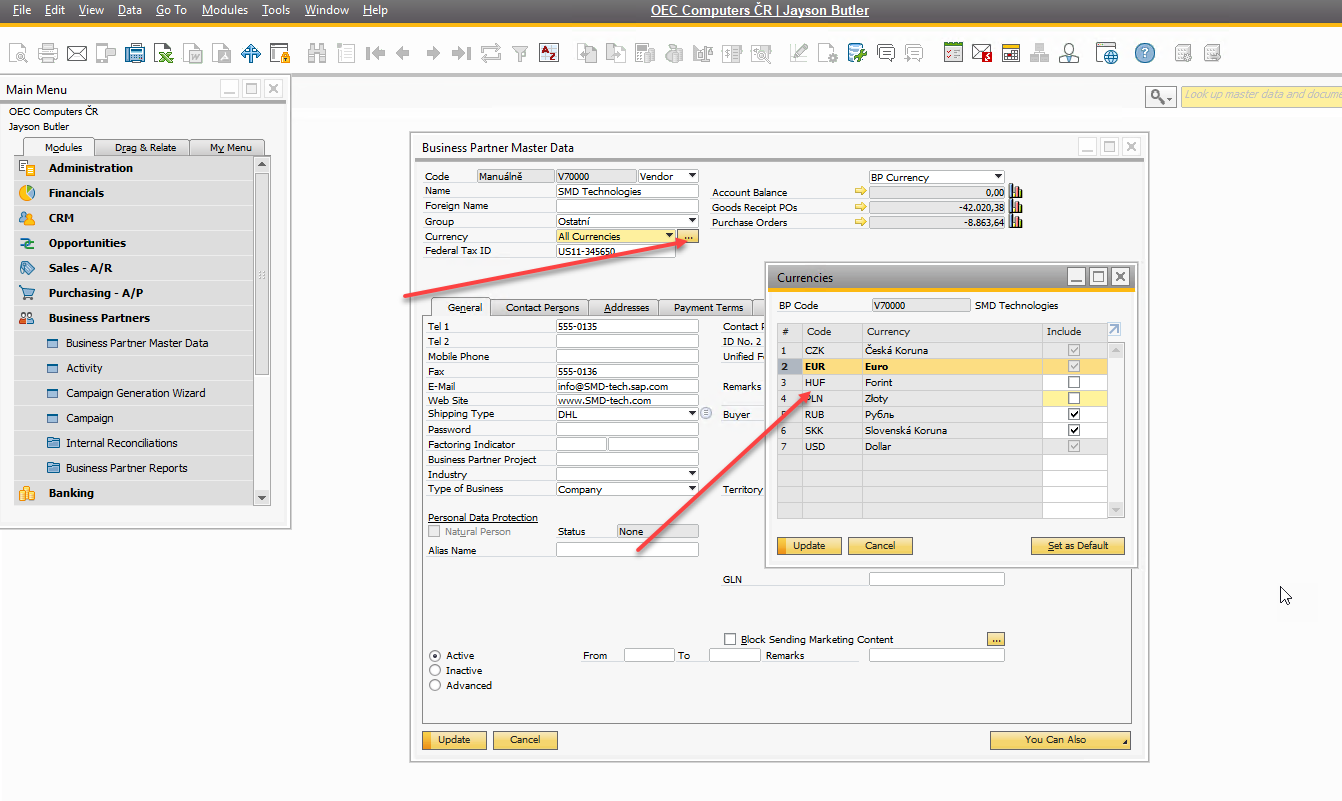The image size is (1342, 801).
Task: Open the Messages/Alerts overview icon
Action: coord(982,53)
